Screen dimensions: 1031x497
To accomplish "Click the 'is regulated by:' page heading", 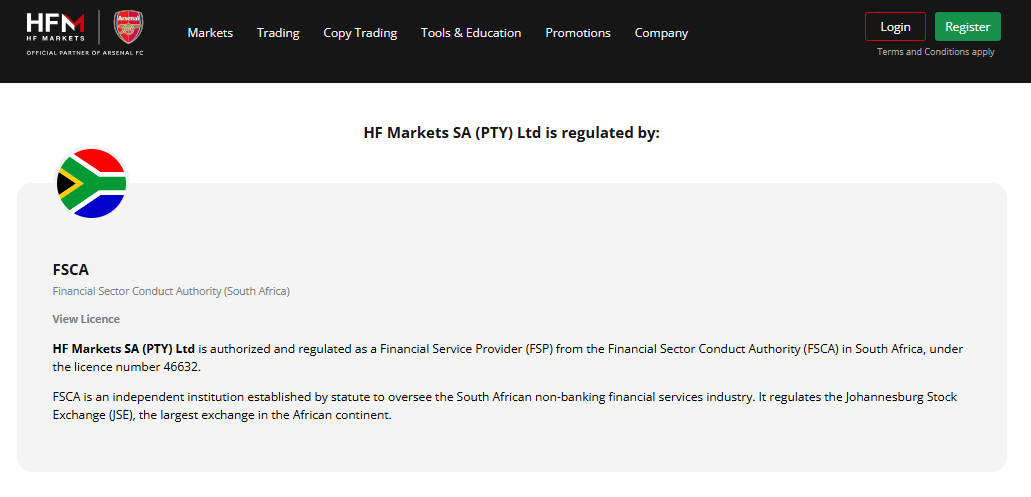I will pyautogui.click(x=512, y=133).
